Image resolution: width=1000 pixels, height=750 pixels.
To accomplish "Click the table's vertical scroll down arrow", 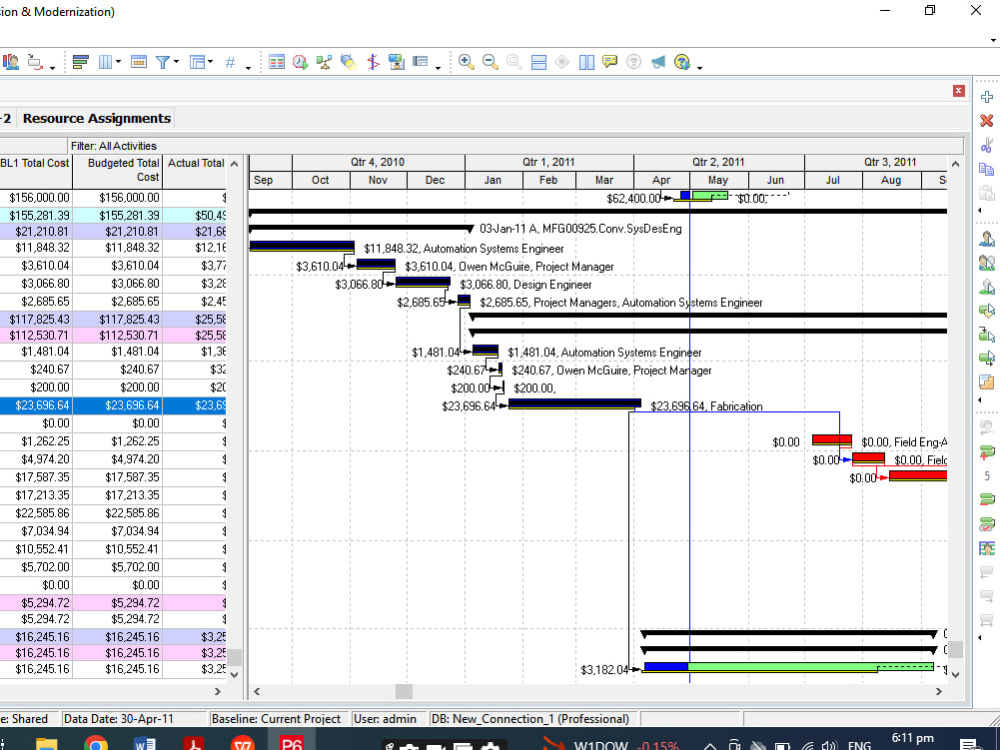I will click(x=234, y=674).
